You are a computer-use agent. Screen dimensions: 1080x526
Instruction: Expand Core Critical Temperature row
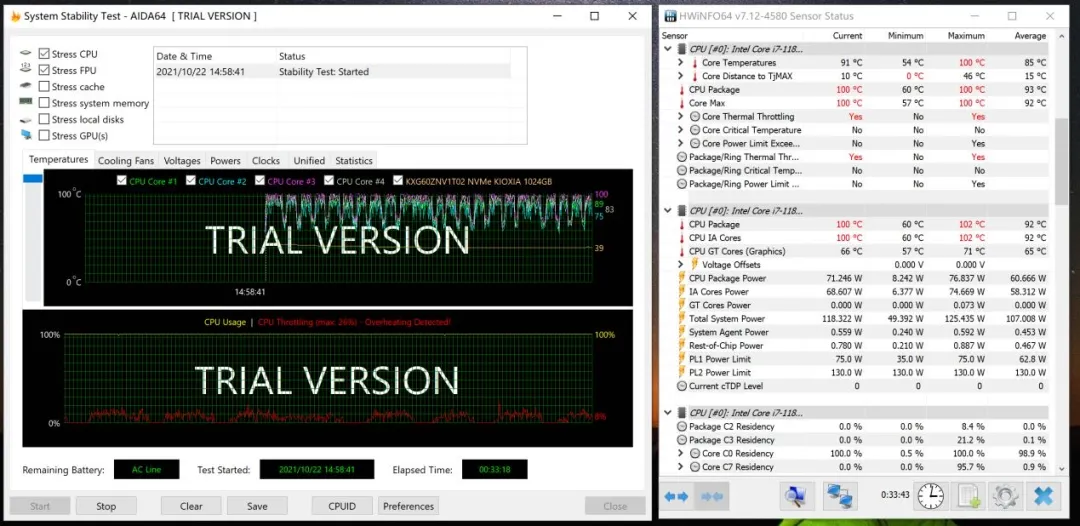pos(681,130)
